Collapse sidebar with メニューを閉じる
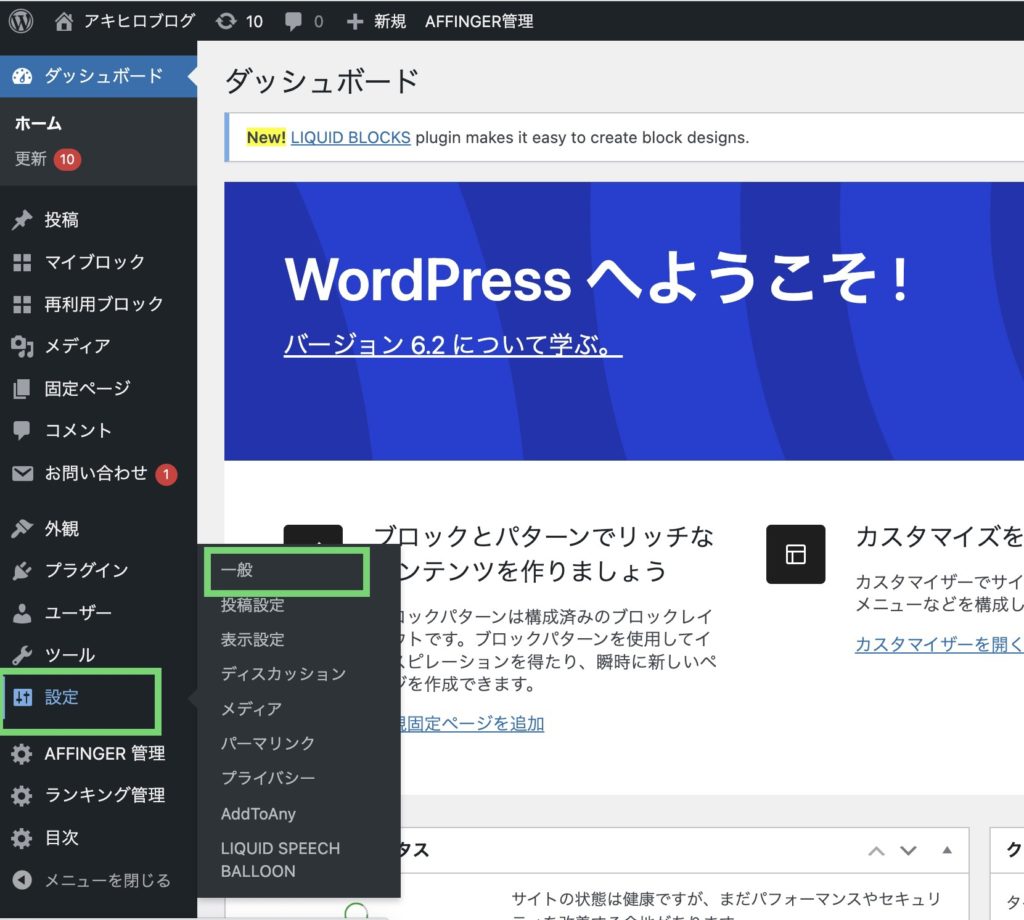Viewport: 1024px width, 920px height. click(107, 881)
